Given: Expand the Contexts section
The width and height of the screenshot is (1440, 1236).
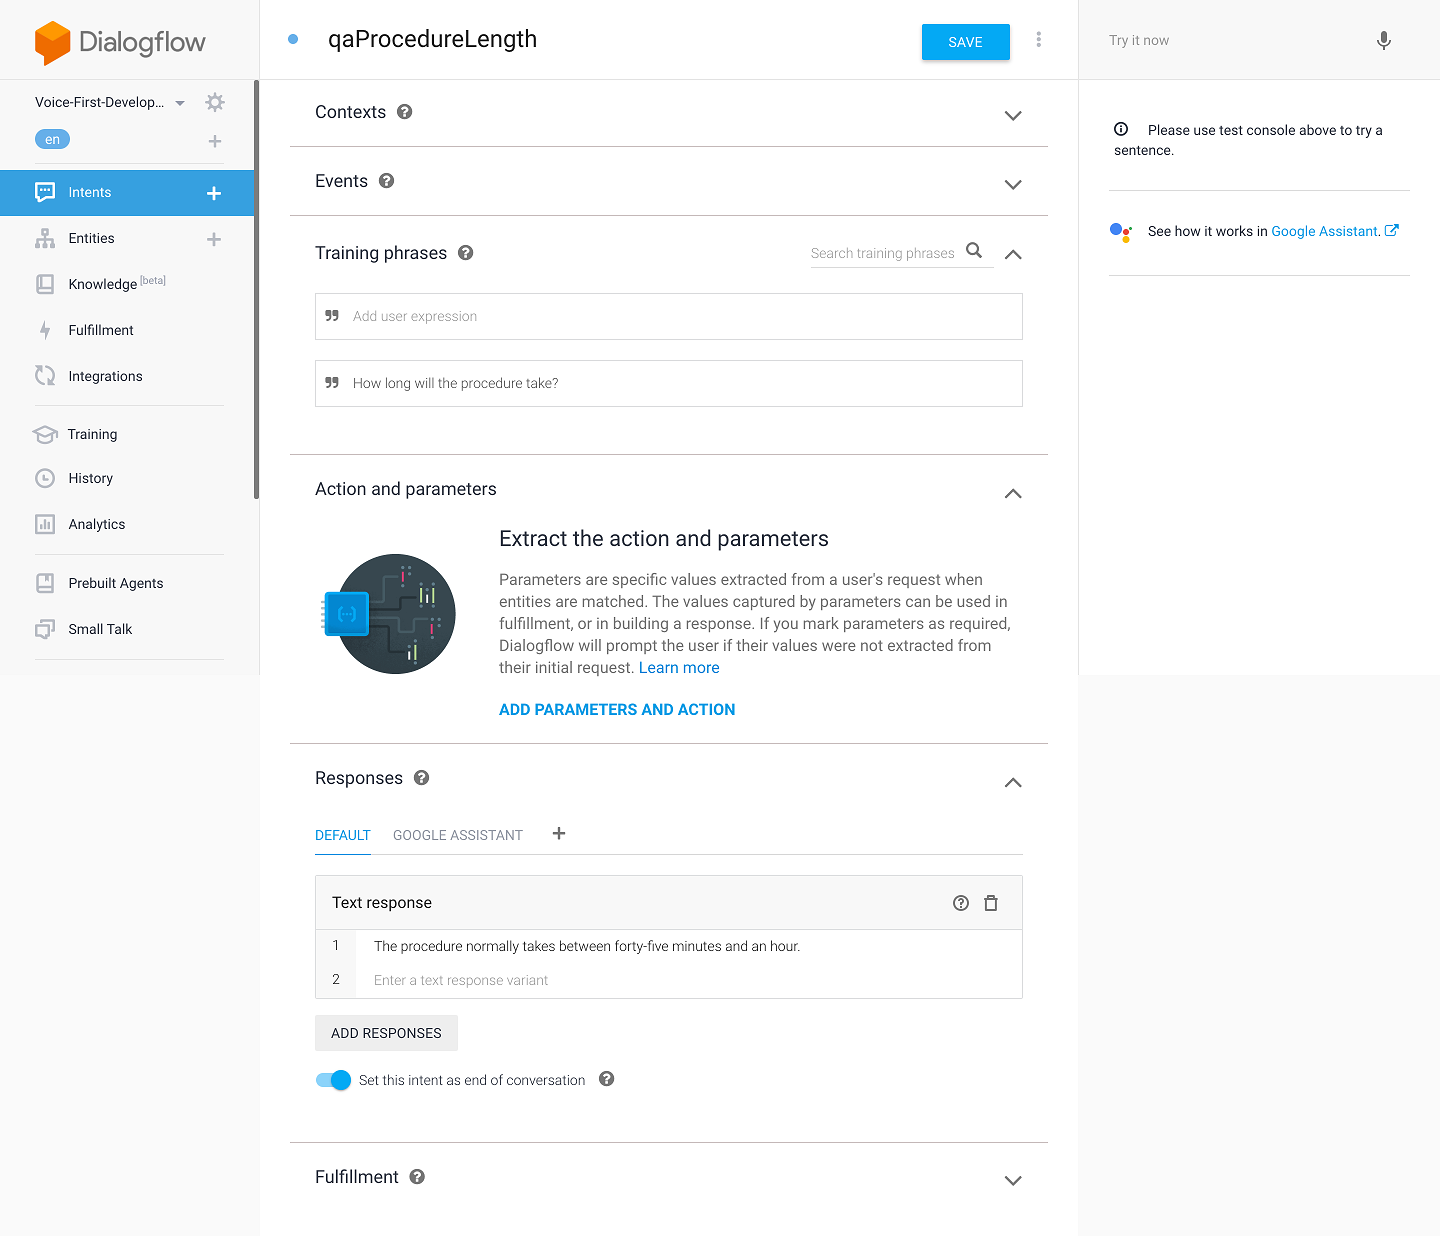Looking at the screenshot, I should click(1012, 115).
